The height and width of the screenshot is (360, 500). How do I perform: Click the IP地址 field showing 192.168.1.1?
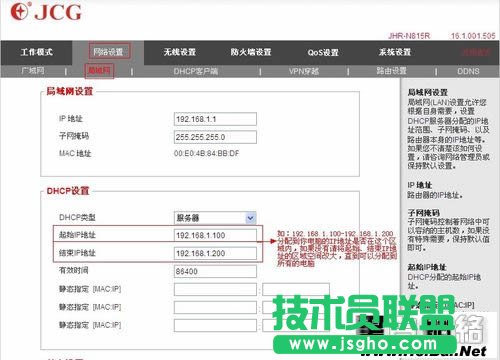coord(215,119)
